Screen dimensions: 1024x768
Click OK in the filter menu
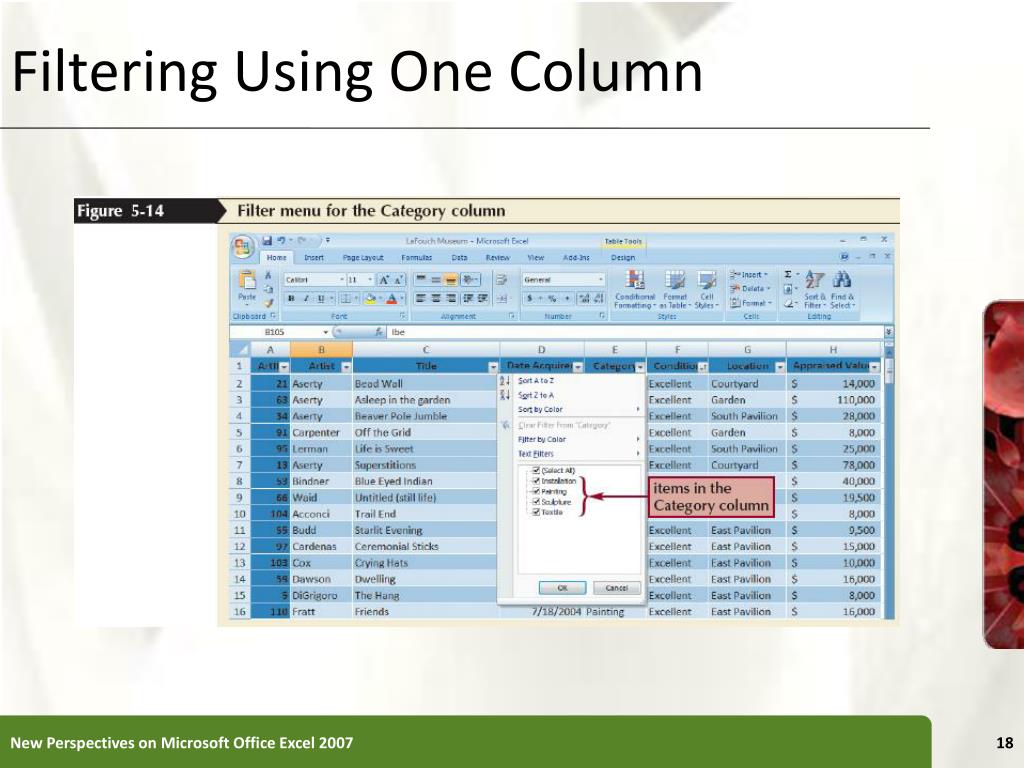[562, 588]
